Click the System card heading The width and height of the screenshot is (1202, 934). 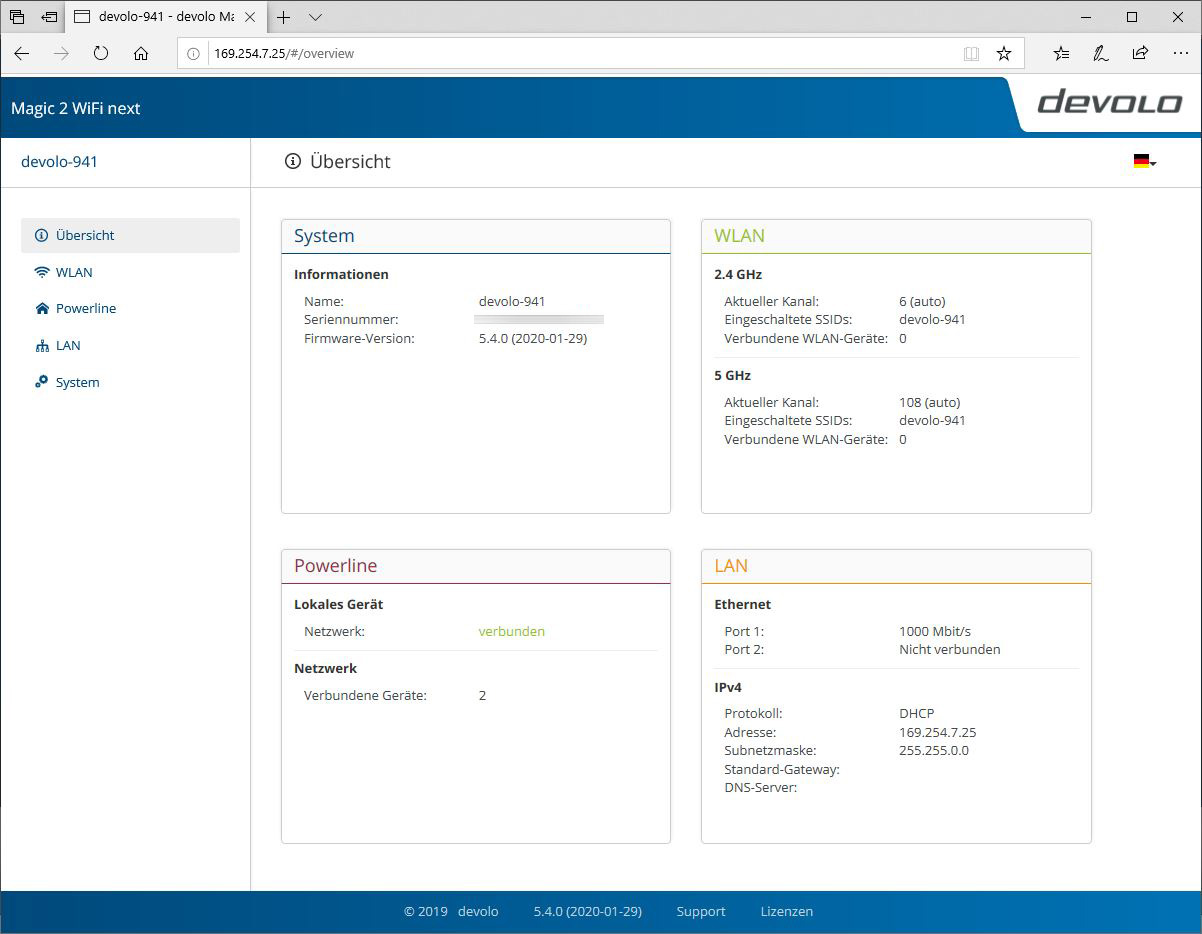(x=324, y=236)
